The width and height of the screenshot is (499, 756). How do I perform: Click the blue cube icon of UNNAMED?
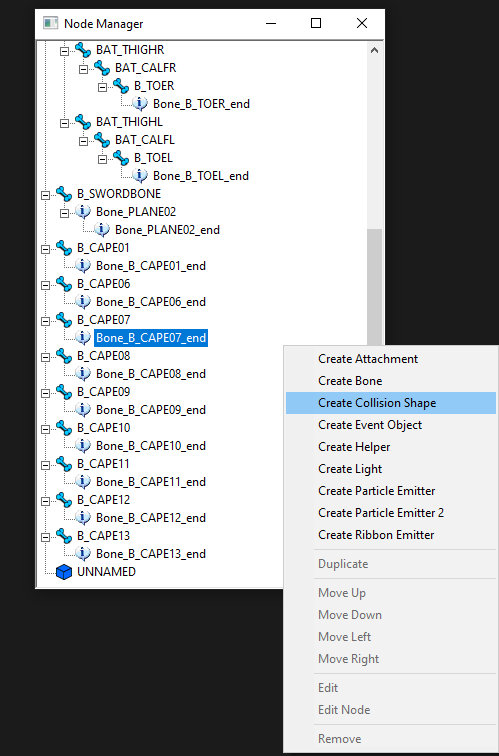click(x=64, y=572)
